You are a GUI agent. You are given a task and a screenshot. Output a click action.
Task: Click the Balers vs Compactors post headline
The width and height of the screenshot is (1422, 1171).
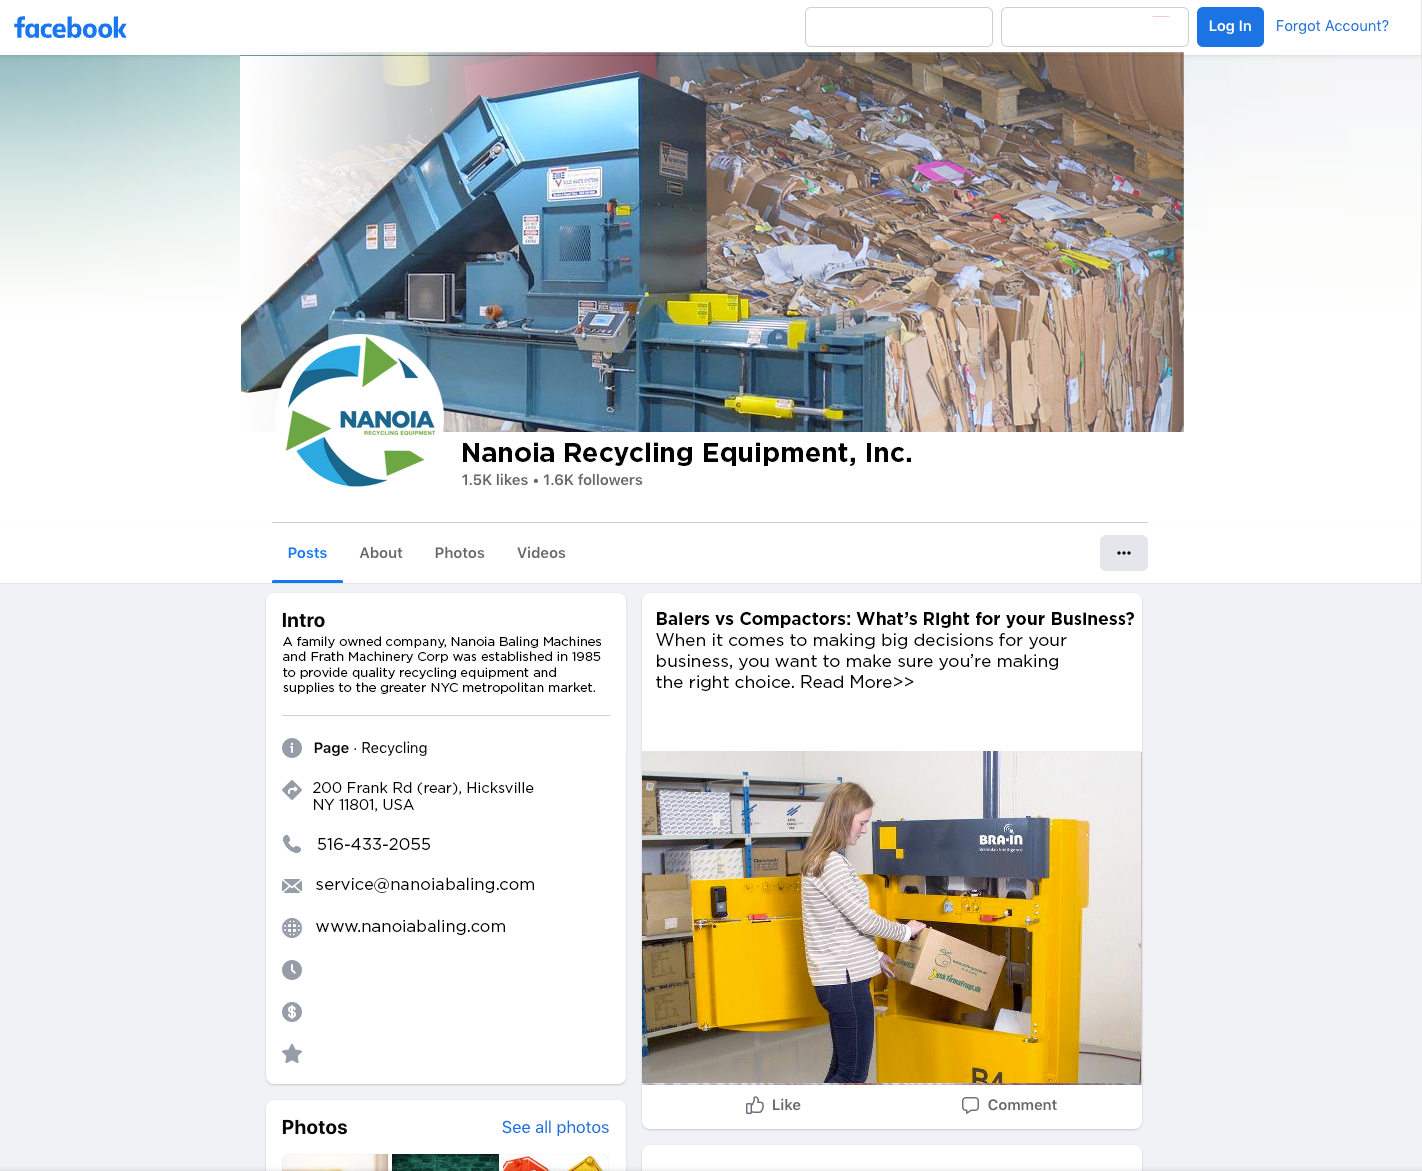tap(895, 619)
